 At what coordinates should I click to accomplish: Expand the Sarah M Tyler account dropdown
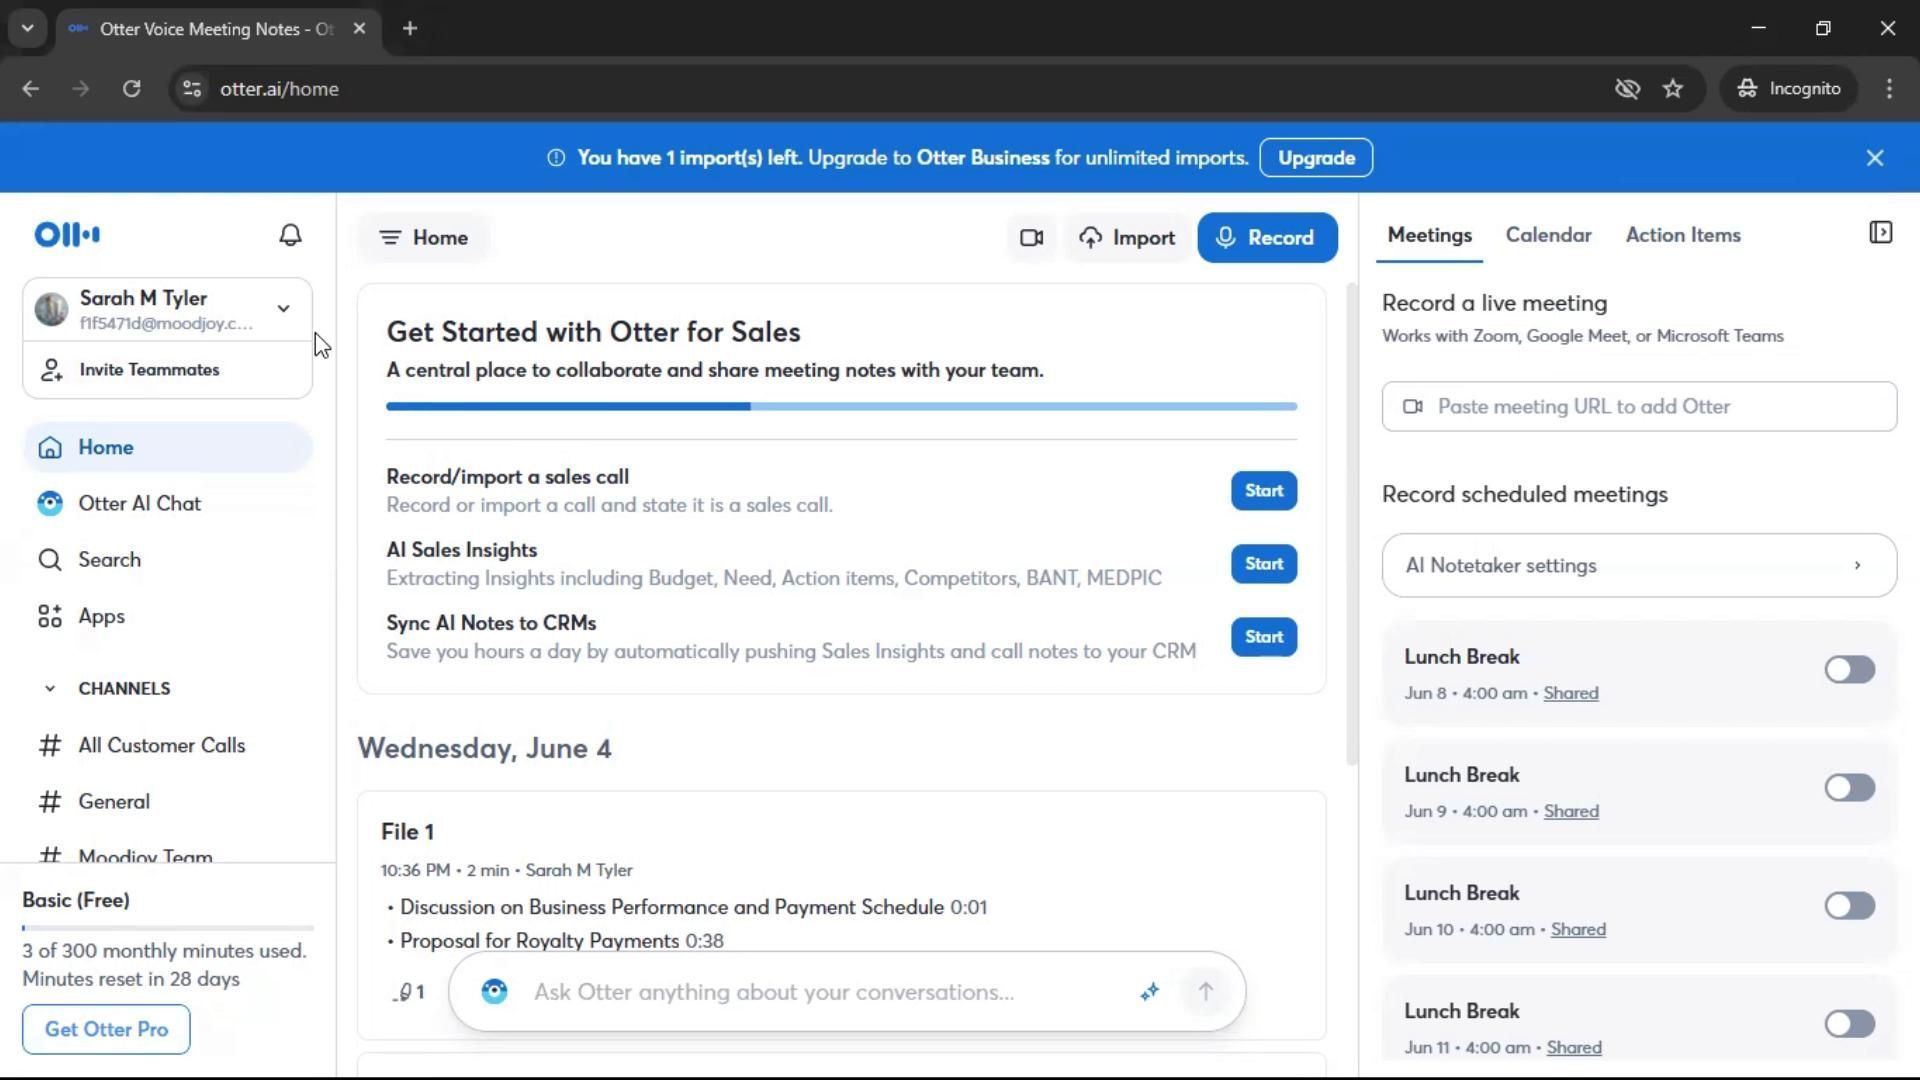283,309
